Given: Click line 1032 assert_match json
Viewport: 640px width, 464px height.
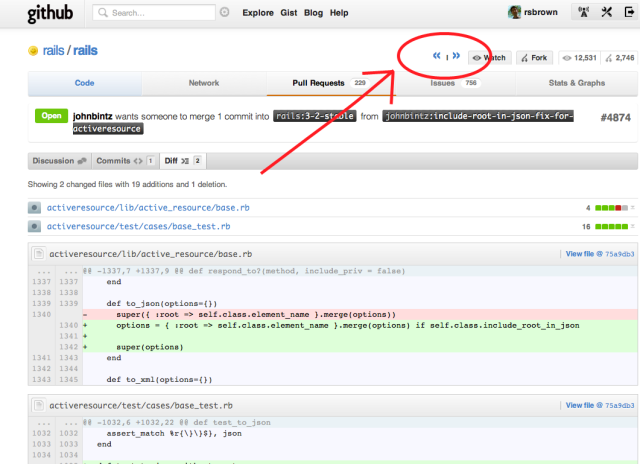Looking at the screenshot, I should point(333,433).
